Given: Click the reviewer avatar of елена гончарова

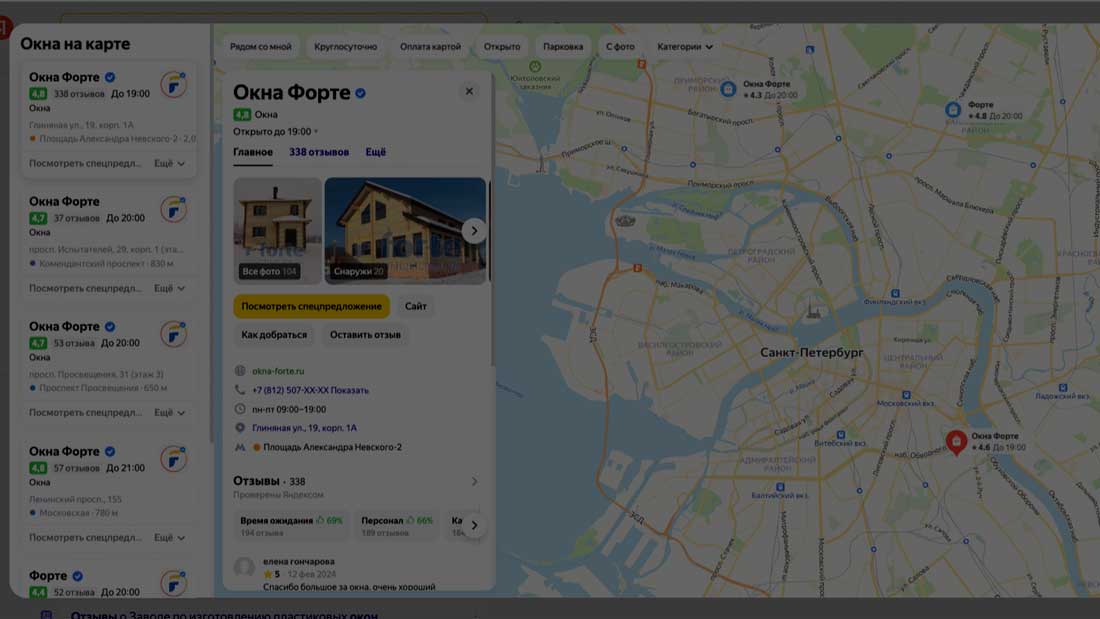Looking at the screenshot, I should (244, 567).
